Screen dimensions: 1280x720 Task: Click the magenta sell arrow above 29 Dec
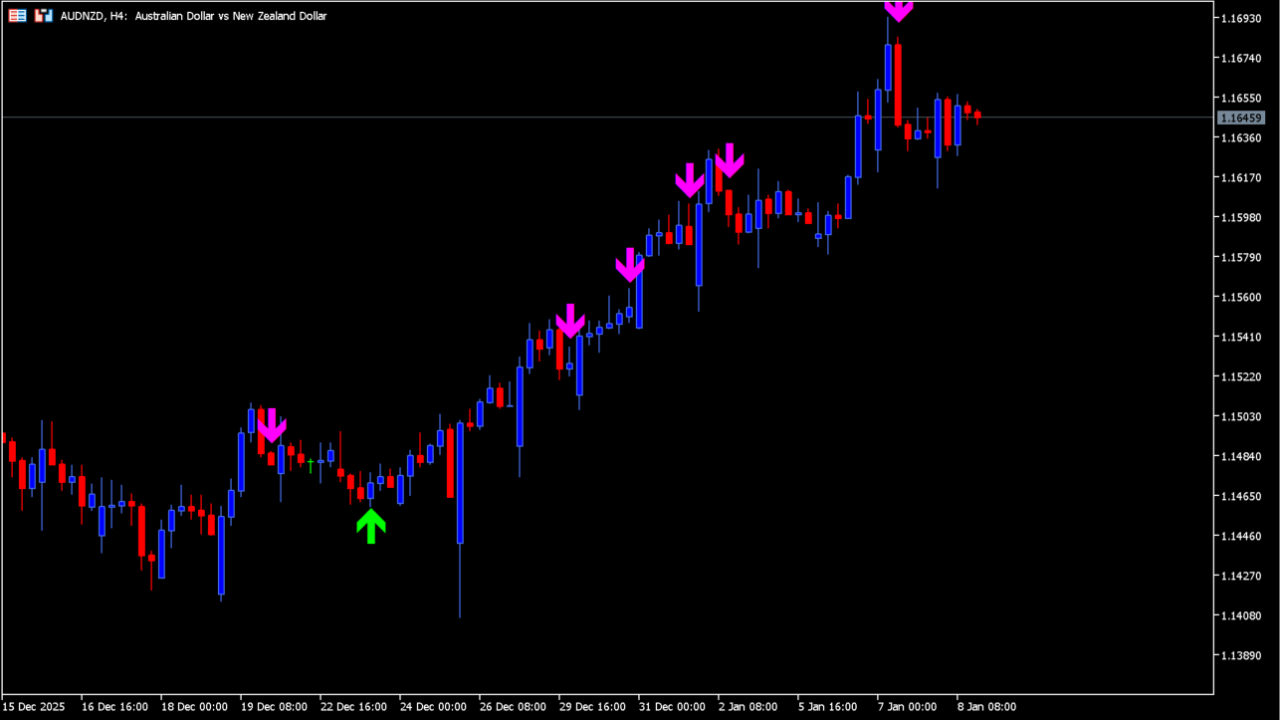pyautogui.click(x=569, y=322)
